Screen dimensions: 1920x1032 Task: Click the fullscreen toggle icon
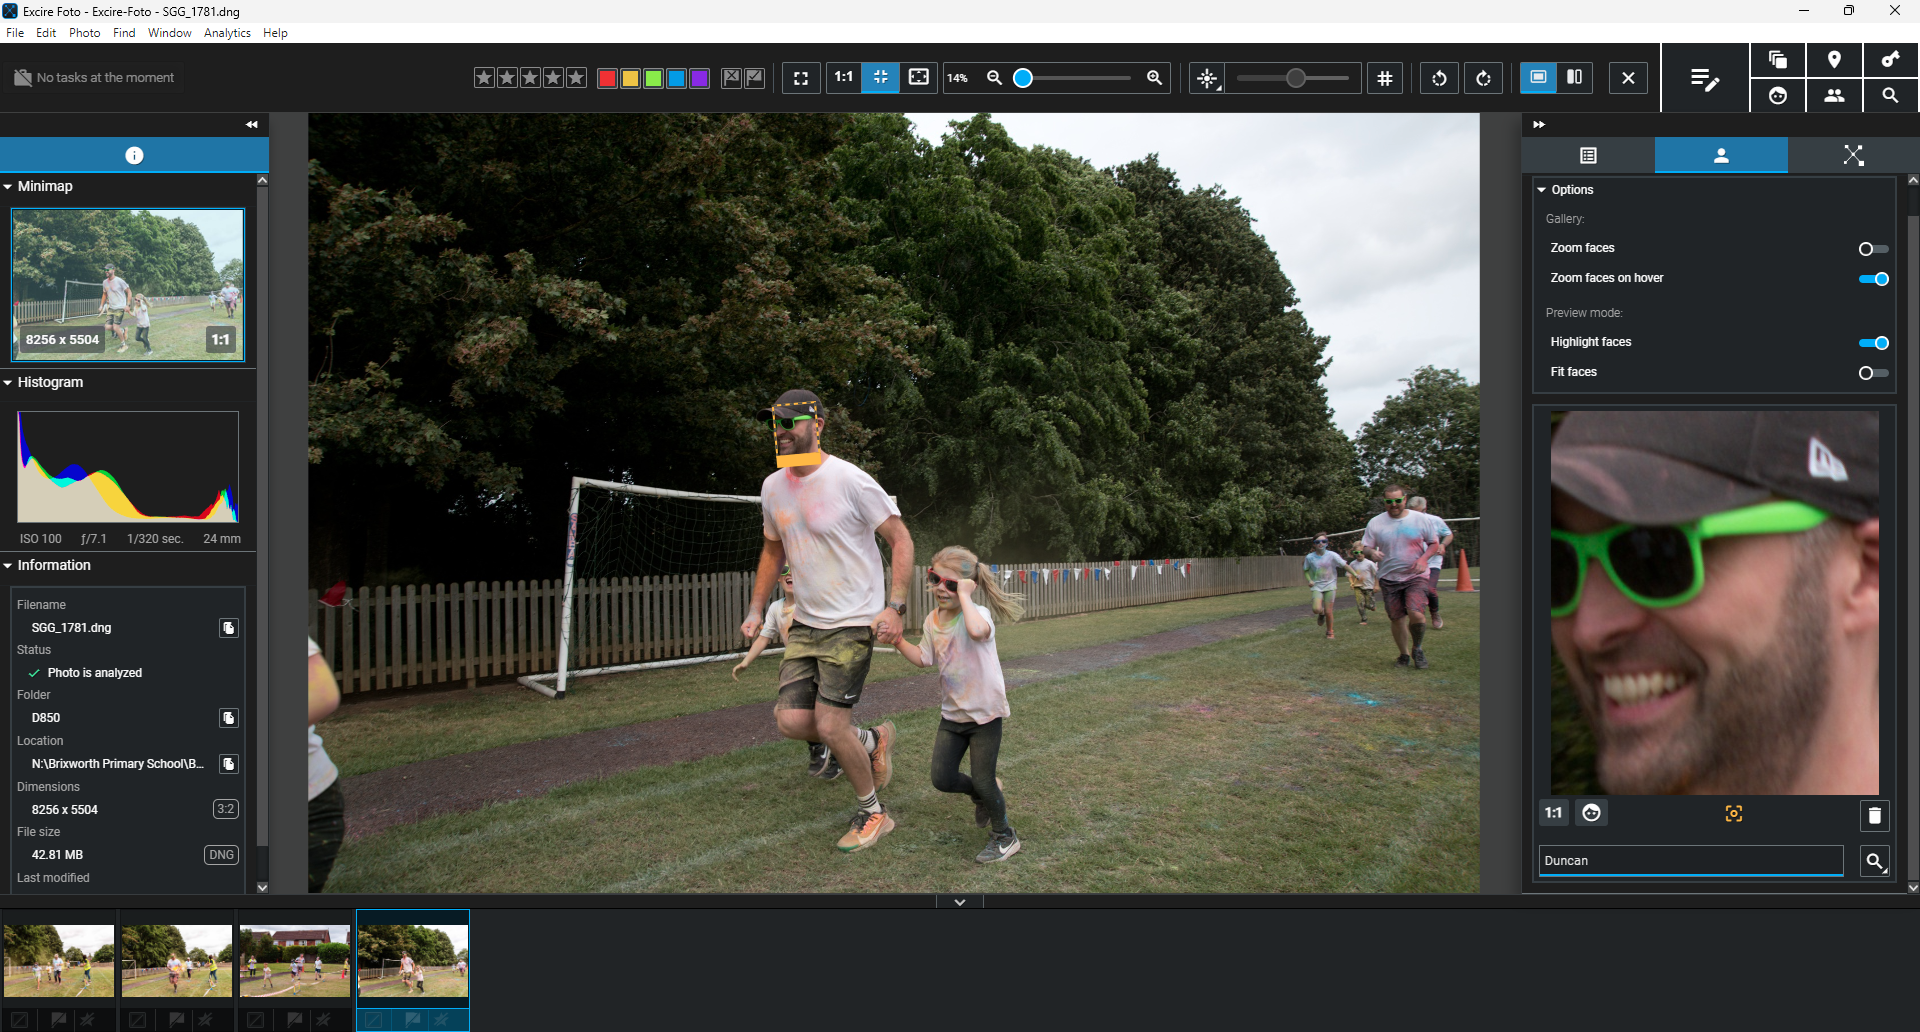(x=801, y=78)
